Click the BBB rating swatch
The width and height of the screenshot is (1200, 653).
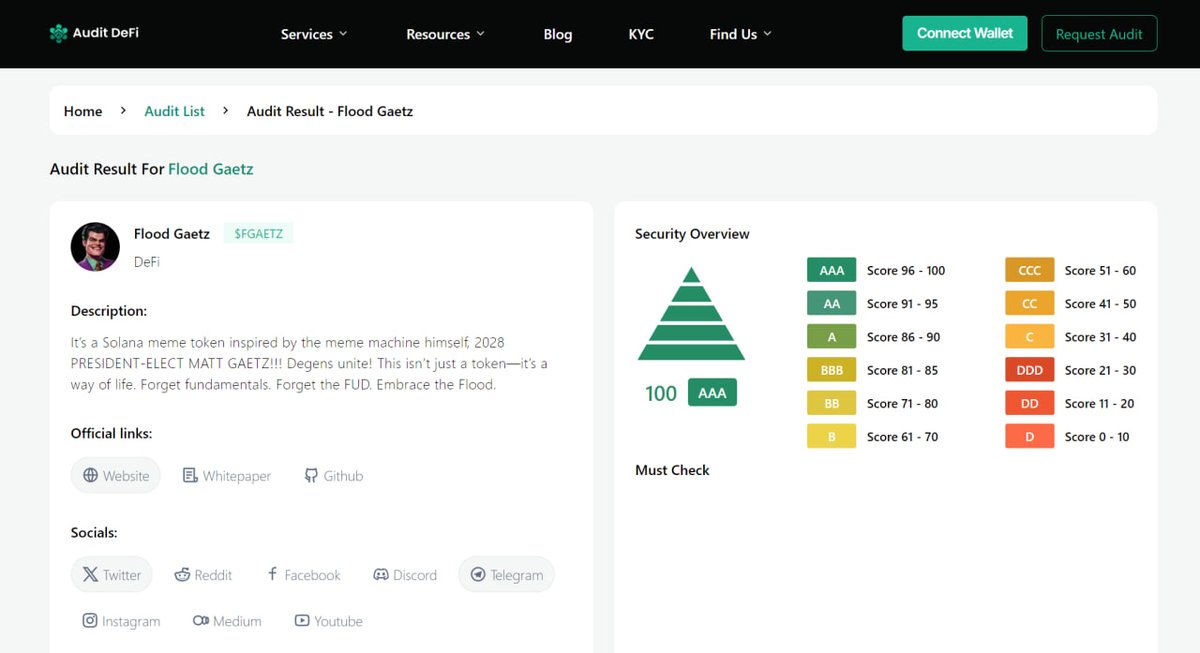(832, 370)
